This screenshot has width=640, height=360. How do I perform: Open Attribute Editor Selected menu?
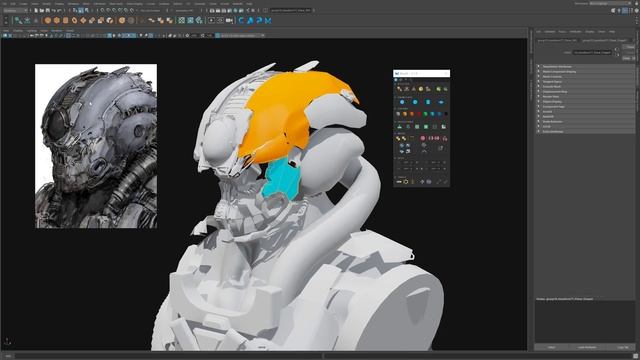coord(549,31)
